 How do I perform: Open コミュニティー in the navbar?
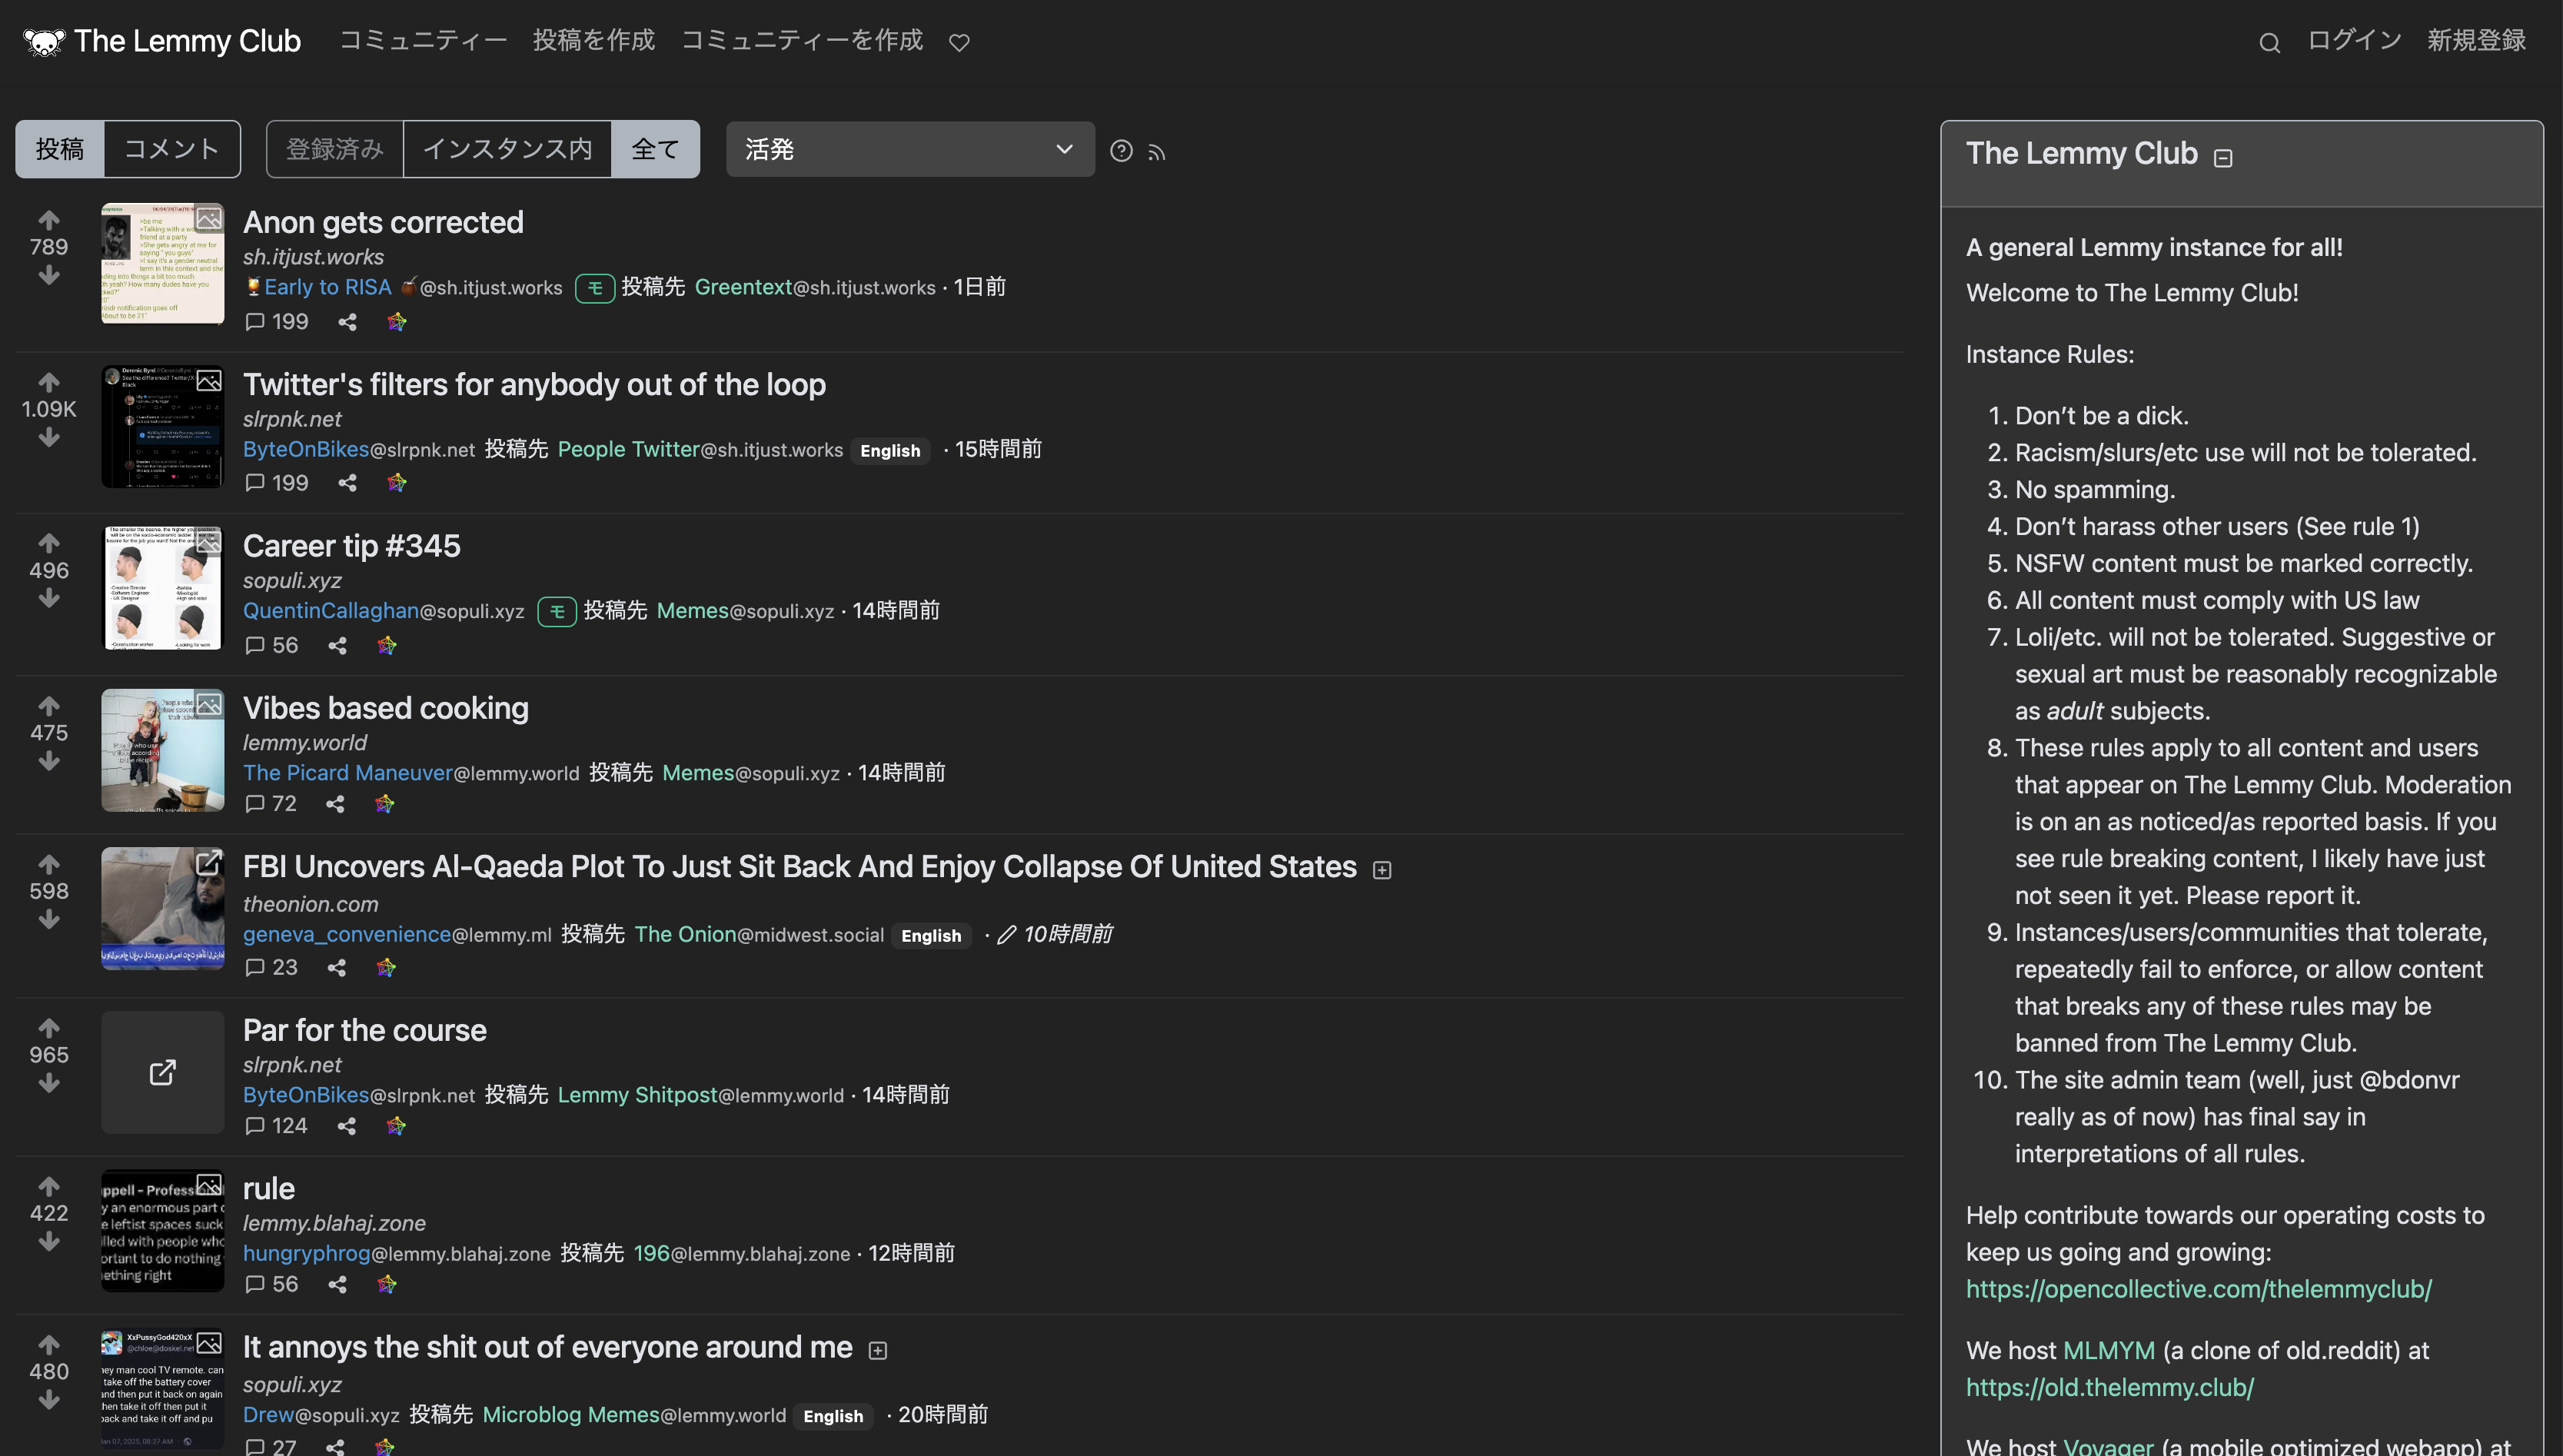coord(423,40)
